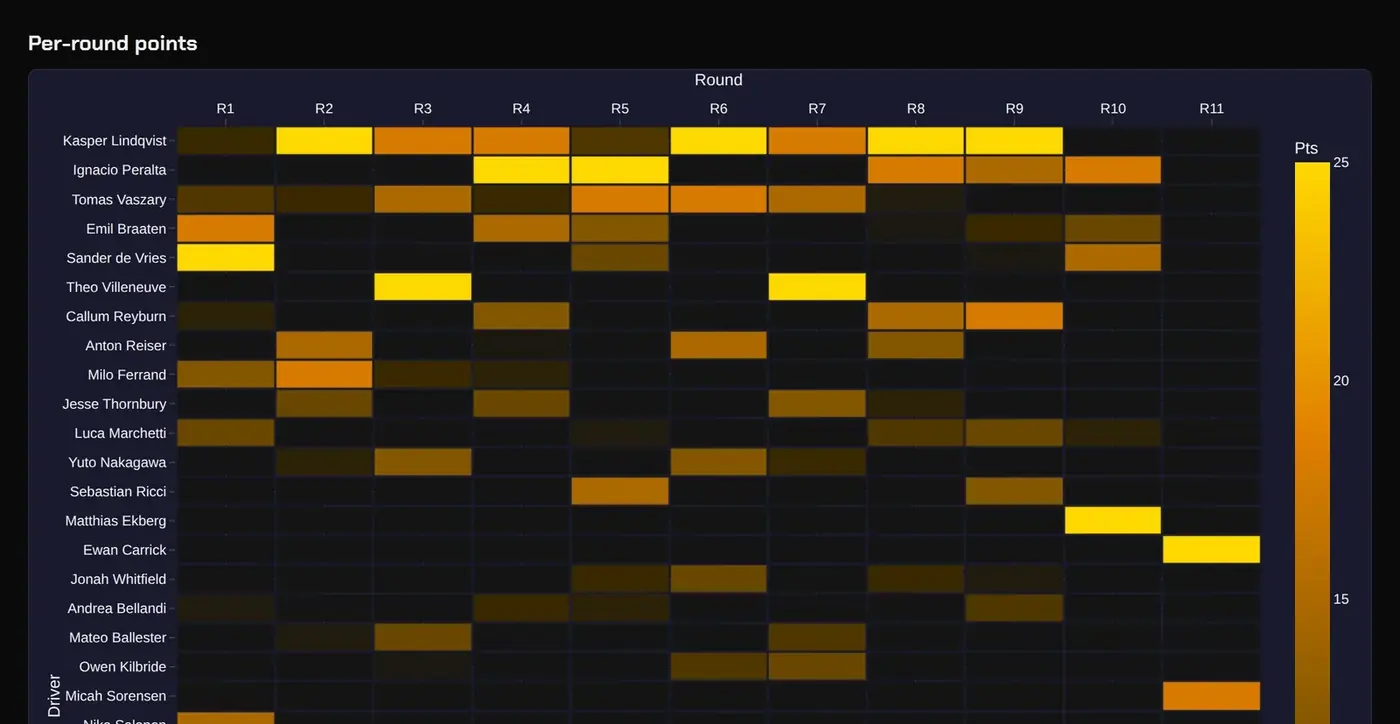Click the Owen Kilbride driver label

pyautogui.click(x=123, y=667)
